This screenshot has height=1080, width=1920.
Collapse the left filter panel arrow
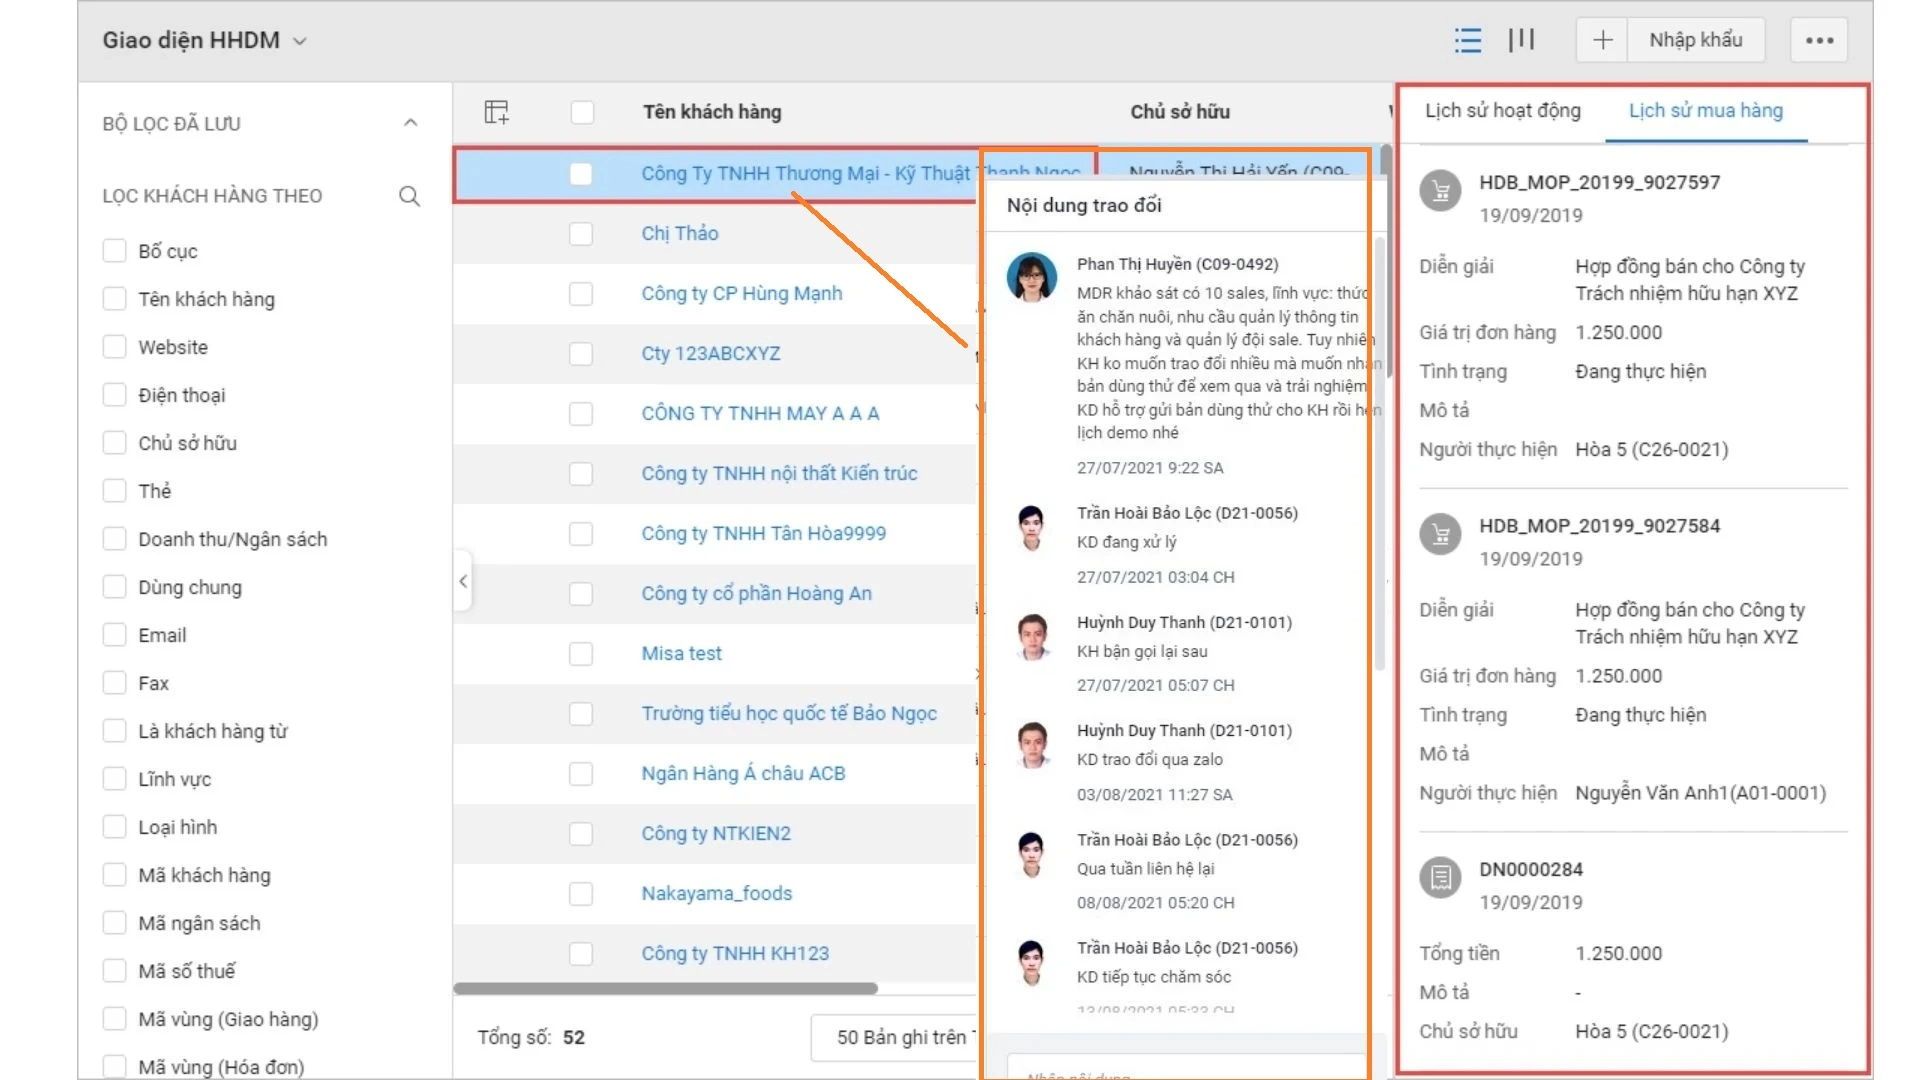(x=463, y=581)
